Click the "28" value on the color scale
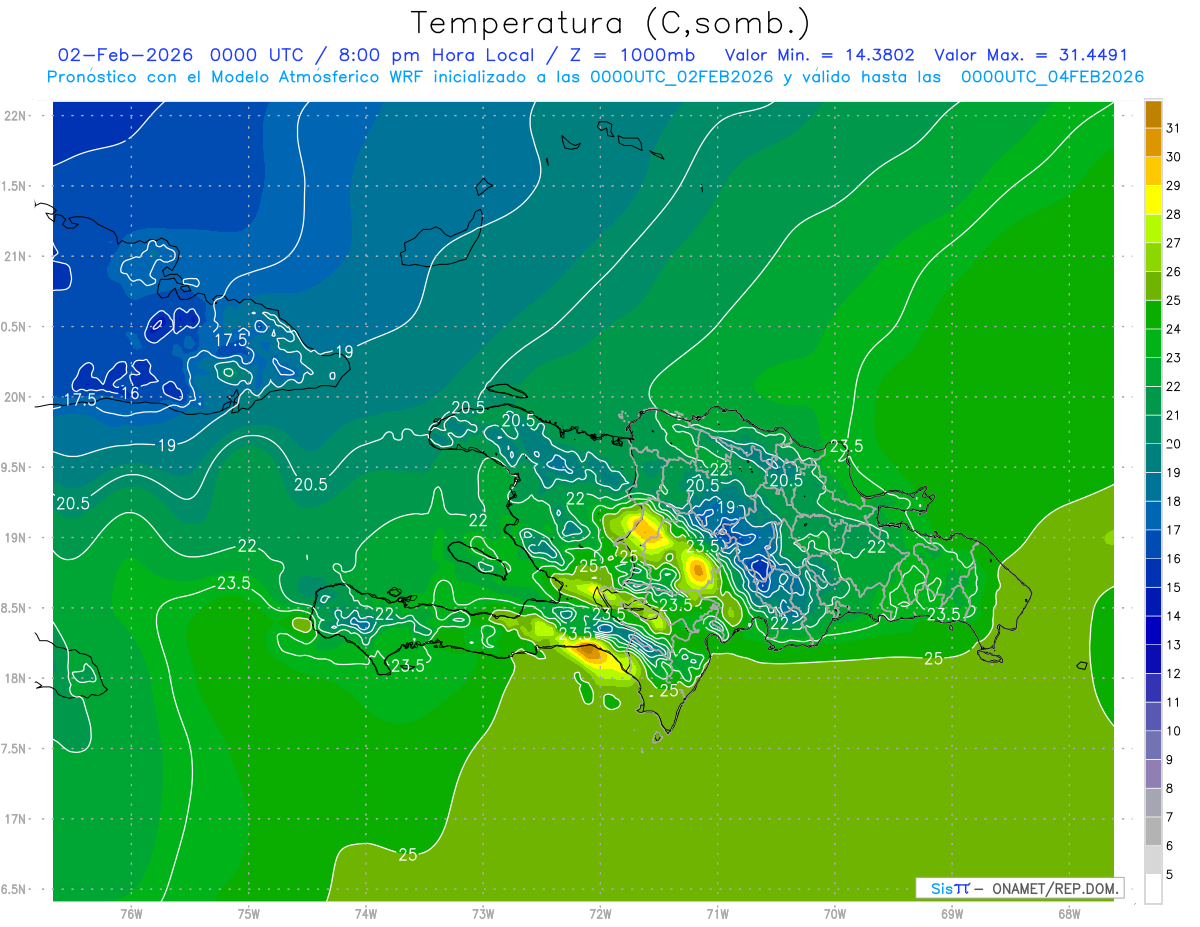This screenshot has width=1200, height=927. tap(1173, 214)
